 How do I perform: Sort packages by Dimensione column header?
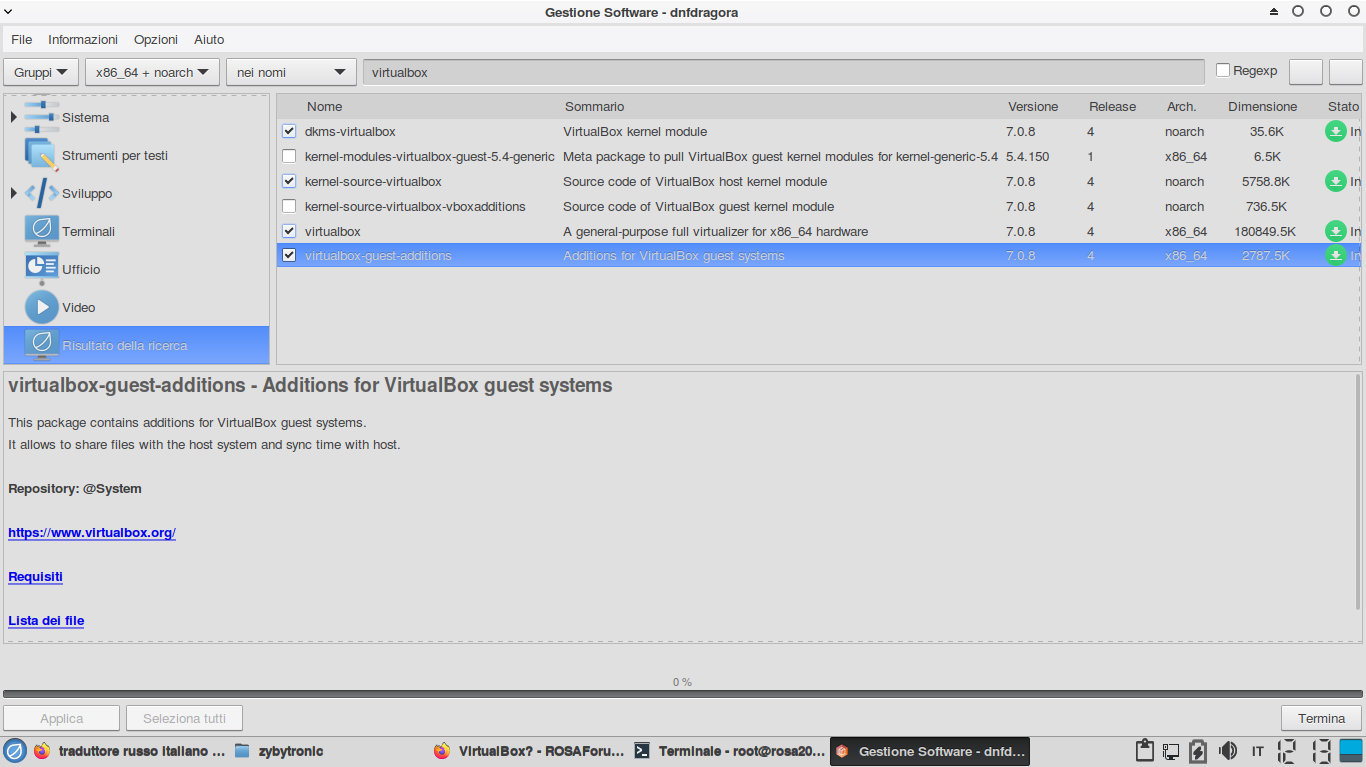point(1262,106)
